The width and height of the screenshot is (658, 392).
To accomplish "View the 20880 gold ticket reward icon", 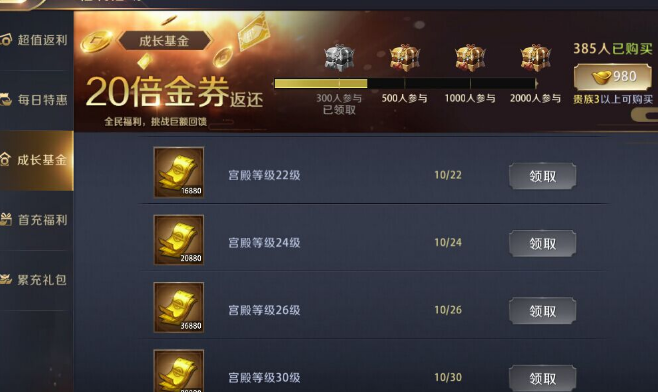I will 179,240.
